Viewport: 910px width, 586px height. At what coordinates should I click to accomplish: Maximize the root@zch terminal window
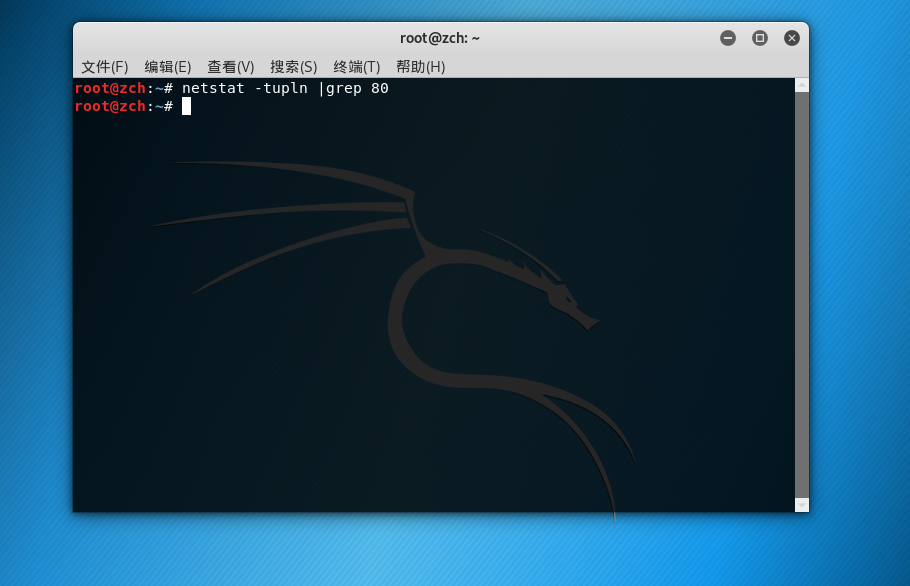(760, 38)
